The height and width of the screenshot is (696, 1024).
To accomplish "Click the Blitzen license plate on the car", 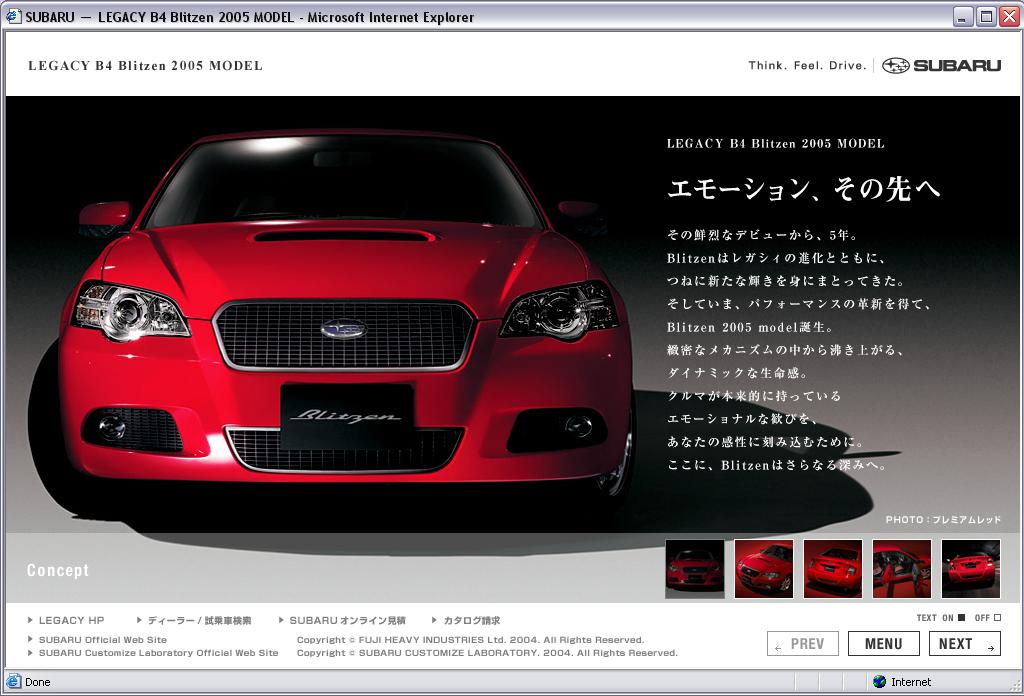I will (347, 416).
